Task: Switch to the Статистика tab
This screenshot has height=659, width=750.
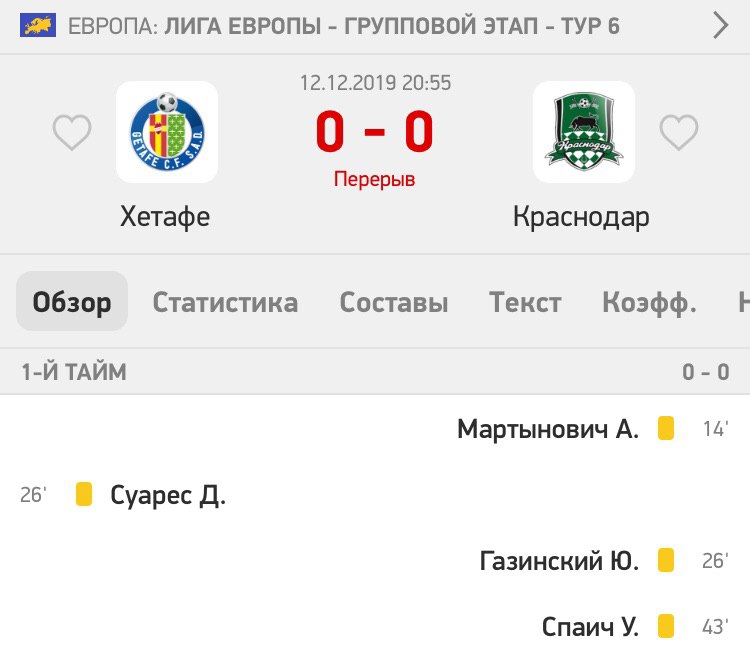Action: click(225, 302)
